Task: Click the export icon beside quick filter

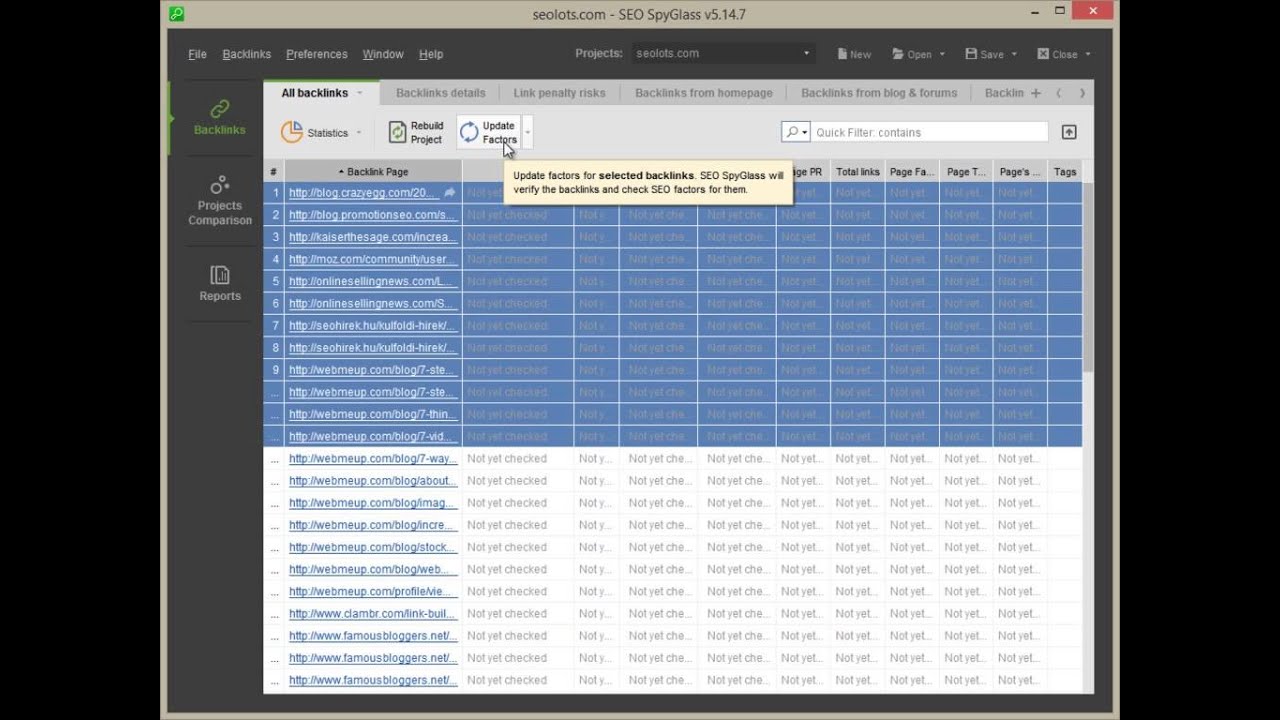Action: click(x=1069, y=132)
